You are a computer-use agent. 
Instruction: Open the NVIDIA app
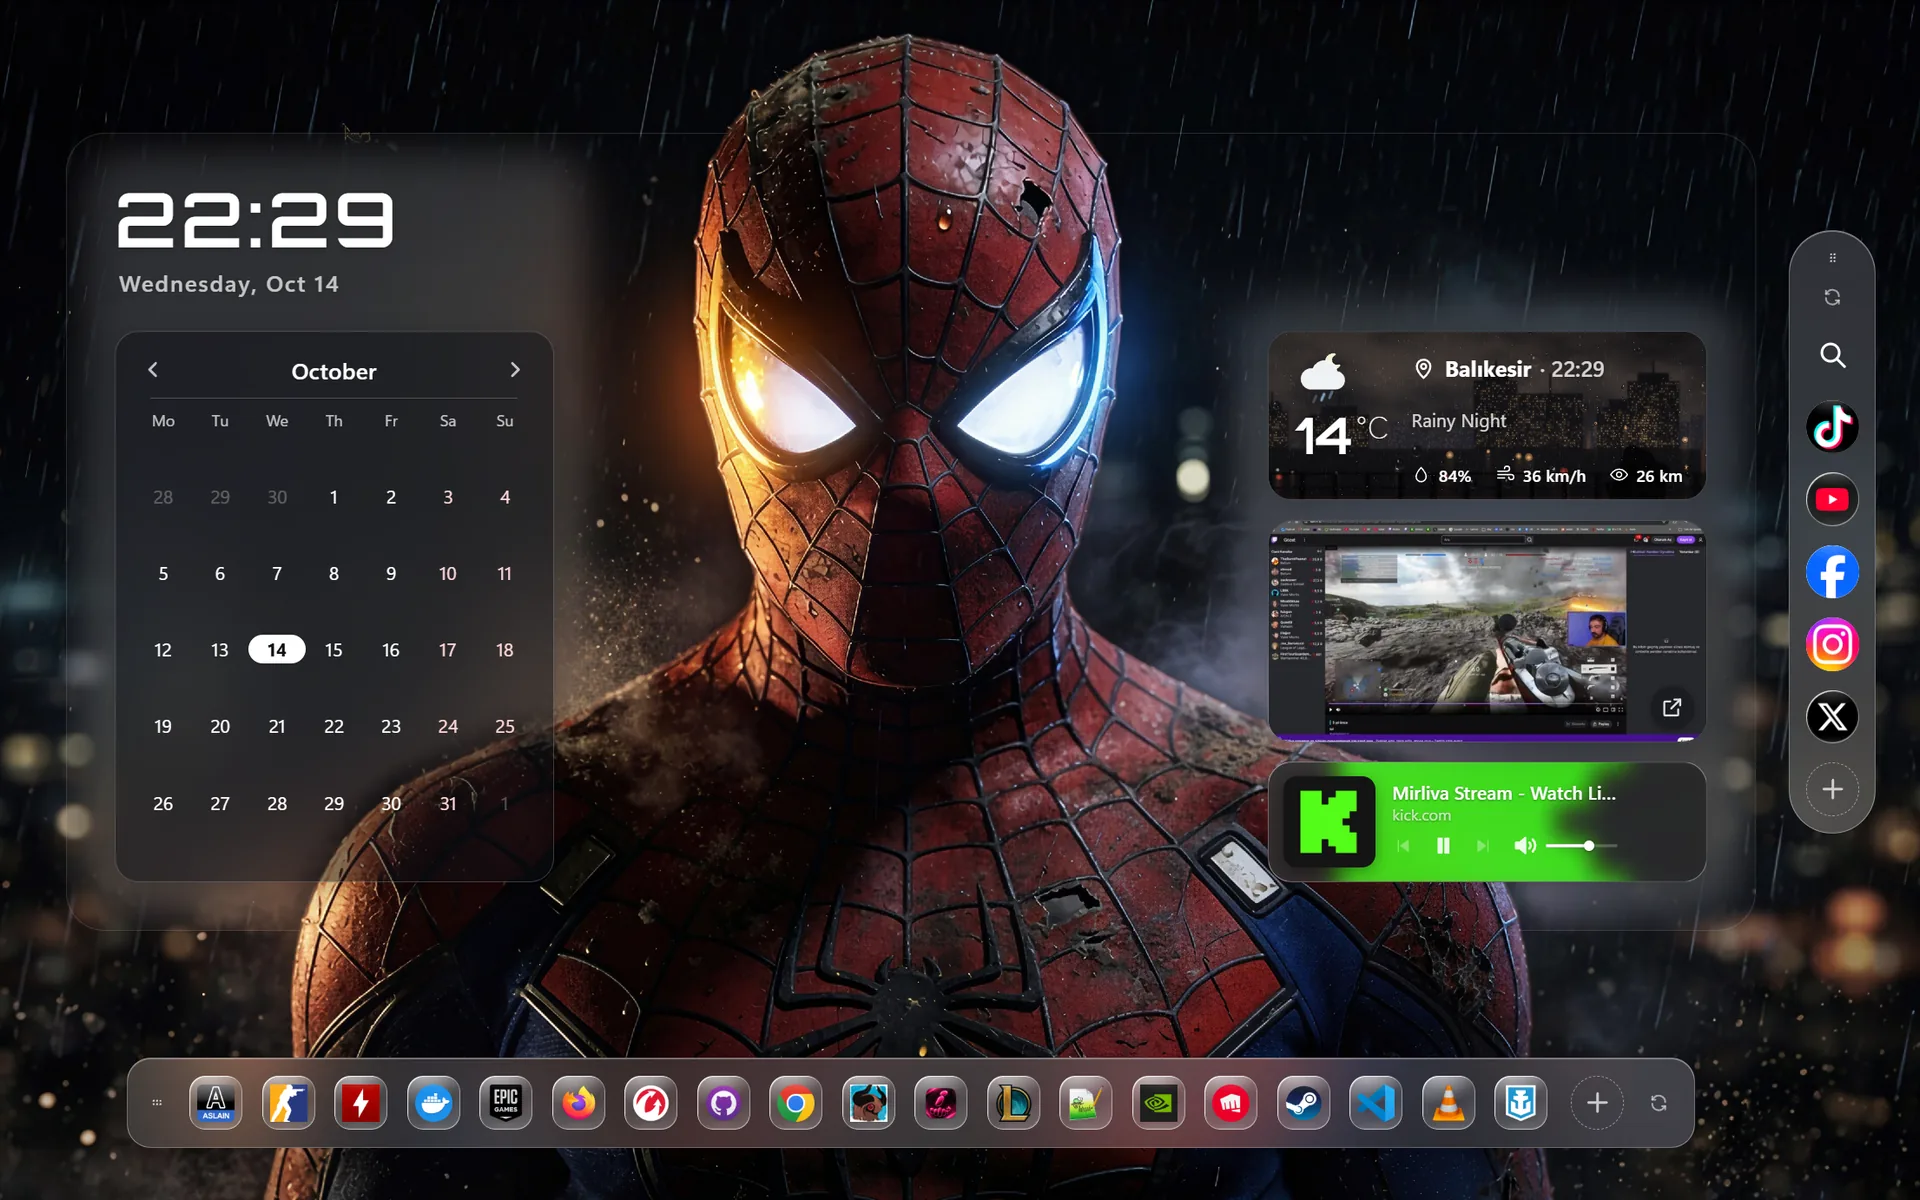(x=1159, y=1103)
